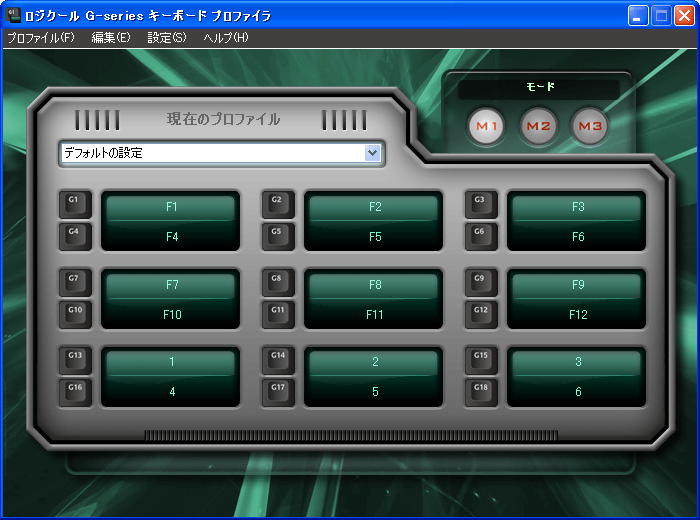
Task: Click the F10 assignment button
Action: [x=171, y=314]
